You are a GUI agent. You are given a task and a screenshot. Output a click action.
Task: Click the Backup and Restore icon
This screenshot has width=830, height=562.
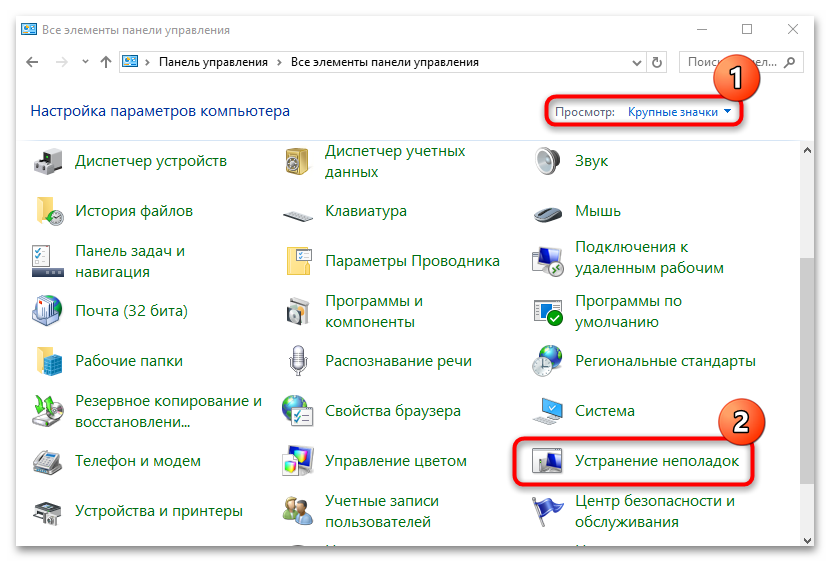point(48,411)
